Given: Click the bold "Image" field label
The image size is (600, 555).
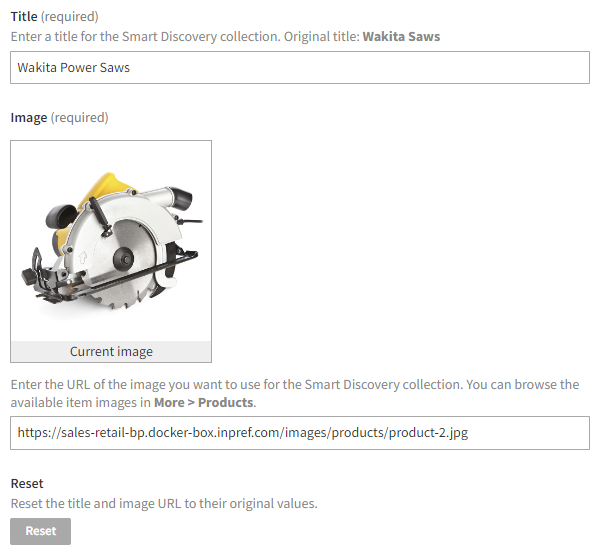Looking at the screenshot, I should coord(28,118).
